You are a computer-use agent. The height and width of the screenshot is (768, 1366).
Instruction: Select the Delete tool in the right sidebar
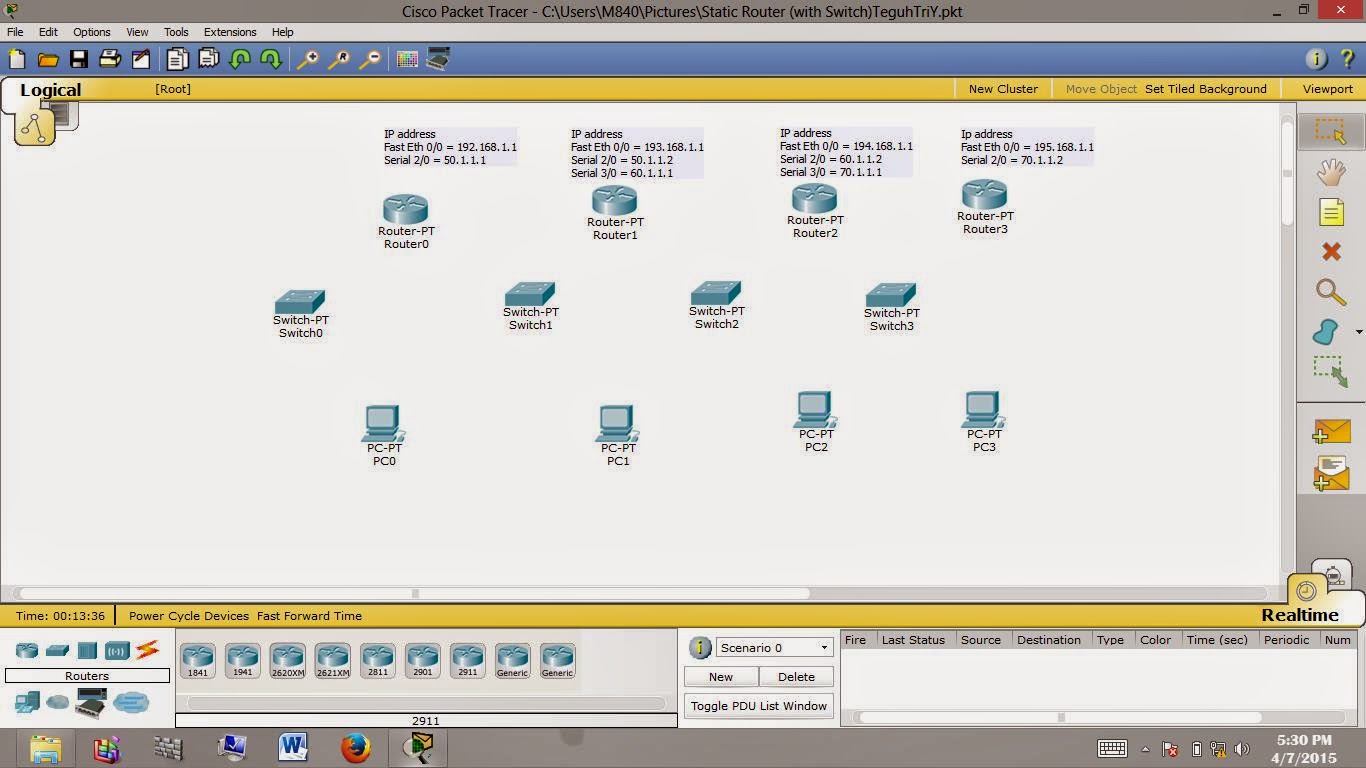point(1330,251)
